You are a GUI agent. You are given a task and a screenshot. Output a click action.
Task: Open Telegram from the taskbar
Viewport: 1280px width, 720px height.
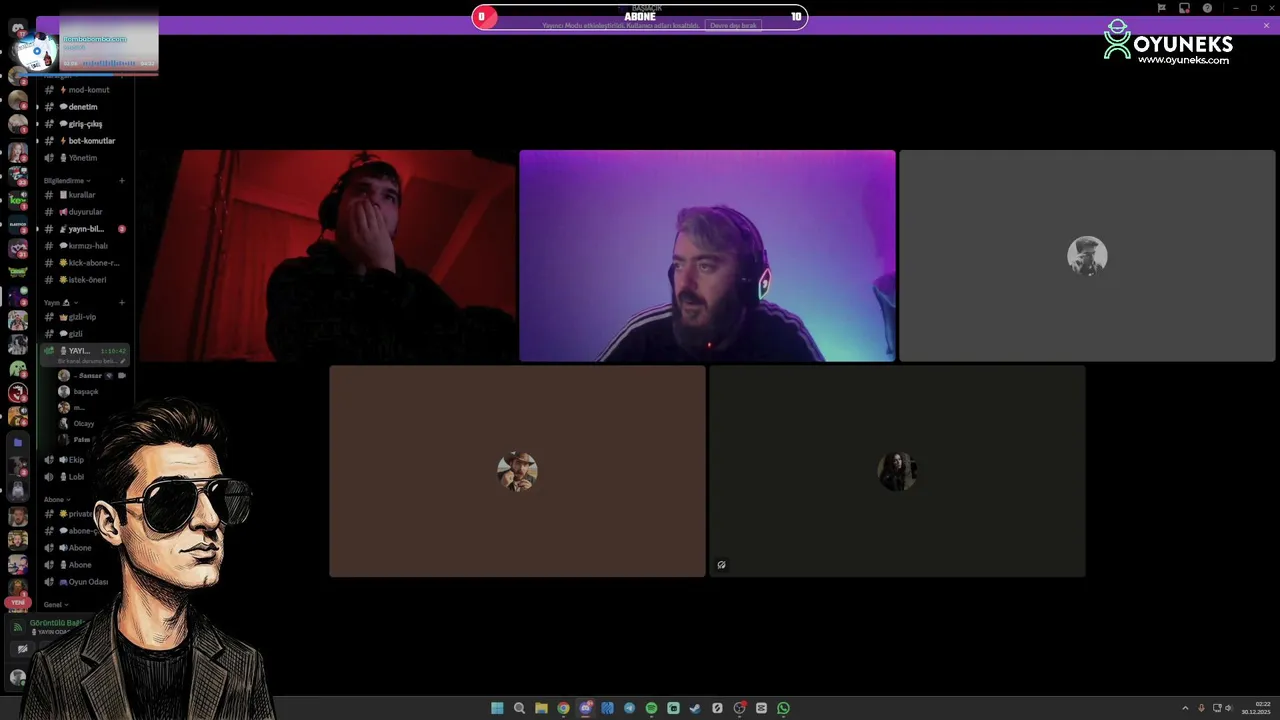coord(629,708)
